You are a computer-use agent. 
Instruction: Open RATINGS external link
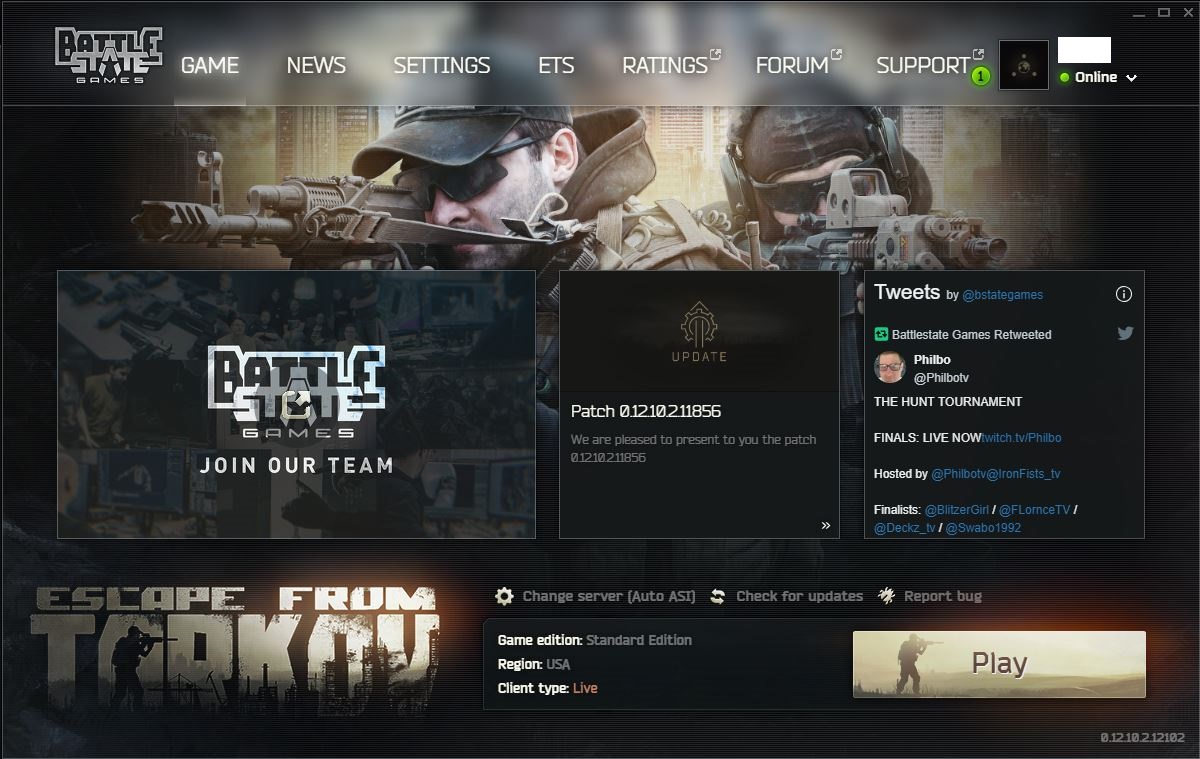pos(671,64)
